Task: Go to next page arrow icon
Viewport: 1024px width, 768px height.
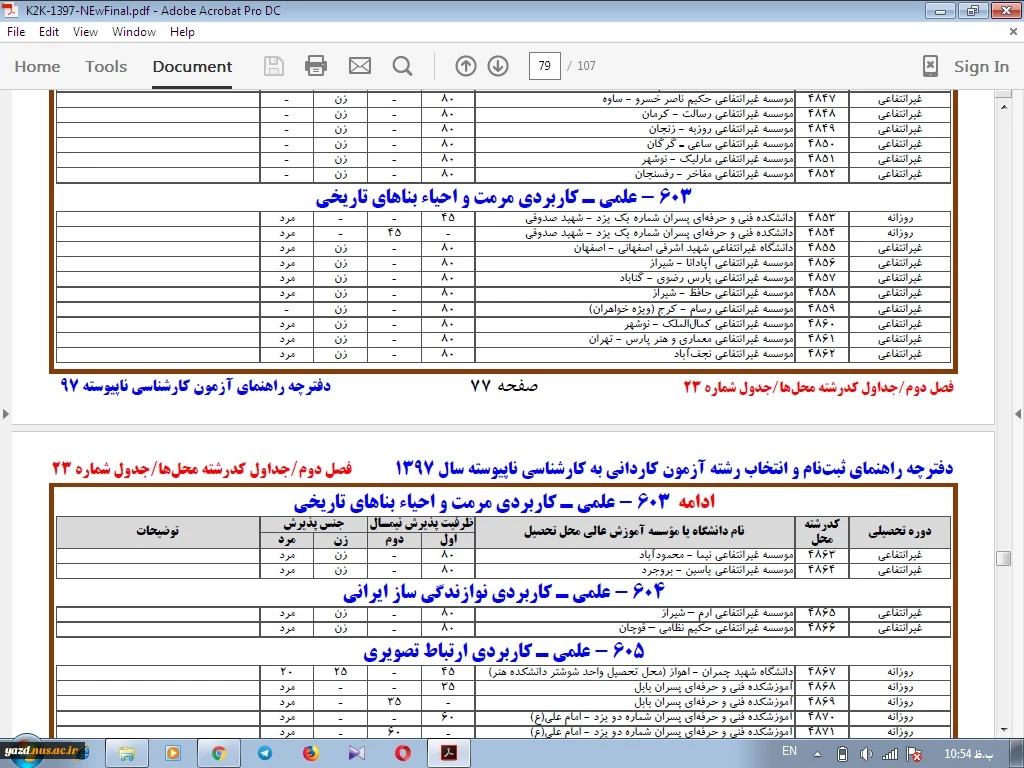Action: (498, 66)
